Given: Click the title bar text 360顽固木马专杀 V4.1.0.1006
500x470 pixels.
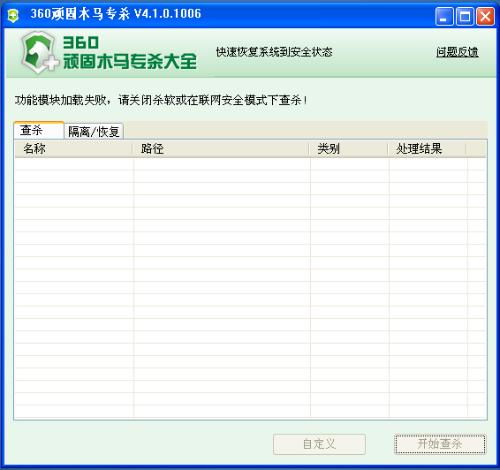Looking at the screenshot, I should tap(116, 14).
